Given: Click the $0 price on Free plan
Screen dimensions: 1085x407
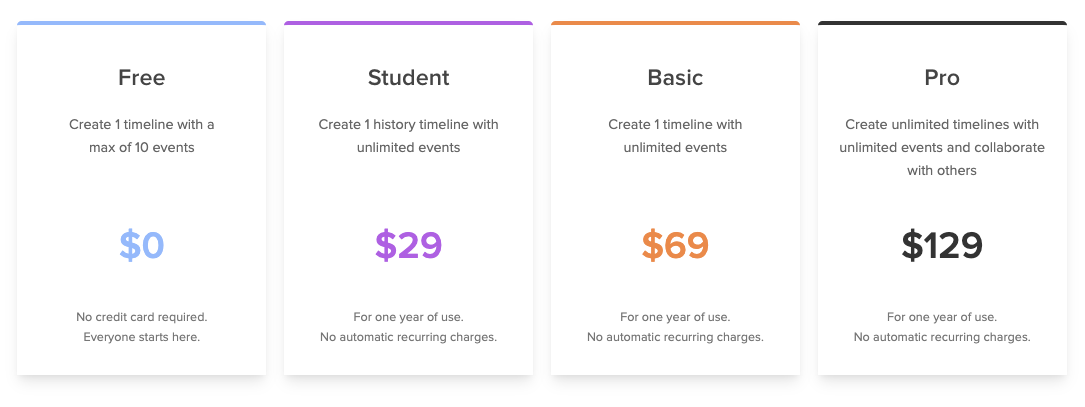Looking at the screenshot, I should [141, 245].
